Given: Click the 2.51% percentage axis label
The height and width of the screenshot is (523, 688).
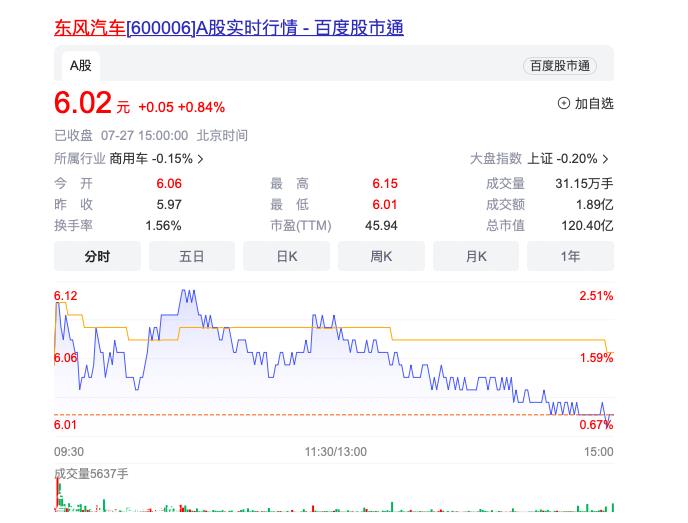Looking at the screenshot, I should (x=596, y=296).
